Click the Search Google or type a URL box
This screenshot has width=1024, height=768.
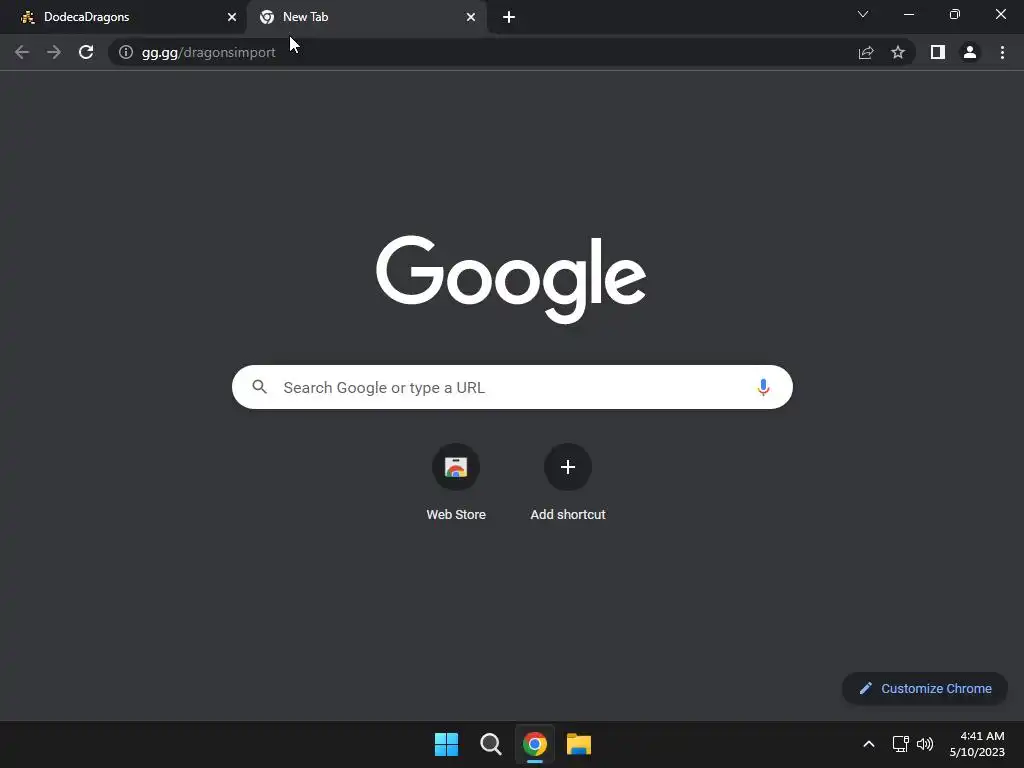[x=512, y=387]
